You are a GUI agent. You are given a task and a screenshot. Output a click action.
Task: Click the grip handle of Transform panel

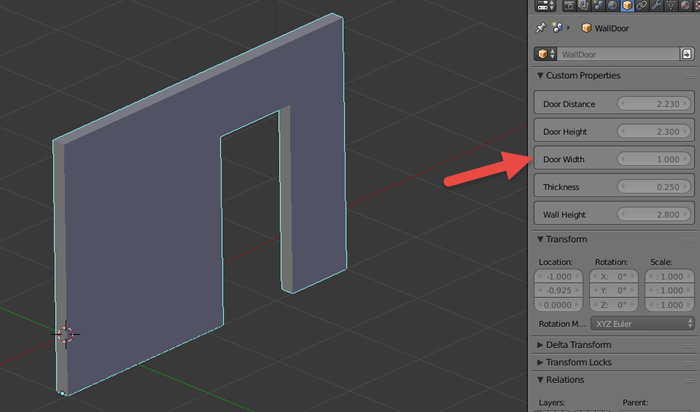(688, 240)
